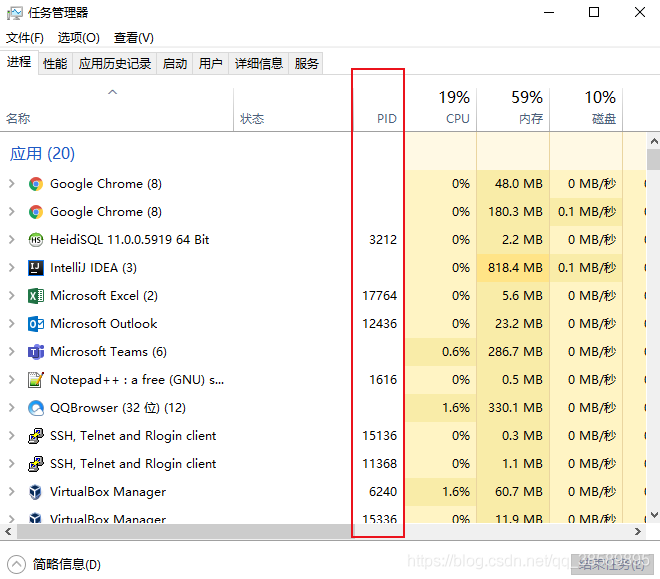Click the 330.1 MB memory cell
This screenshot has height=579, width=660.
[x=515, y=408]
